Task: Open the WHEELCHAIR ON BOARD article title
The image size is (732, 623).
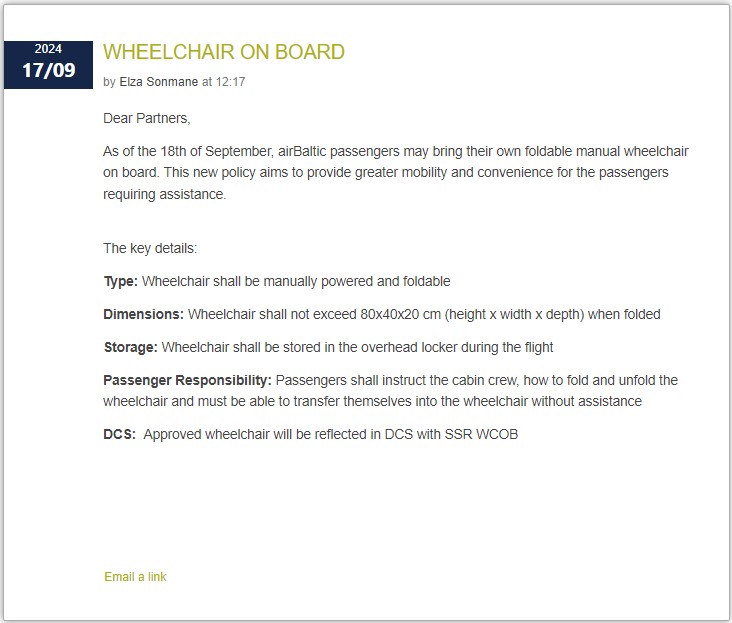Action: pos(224,52)
